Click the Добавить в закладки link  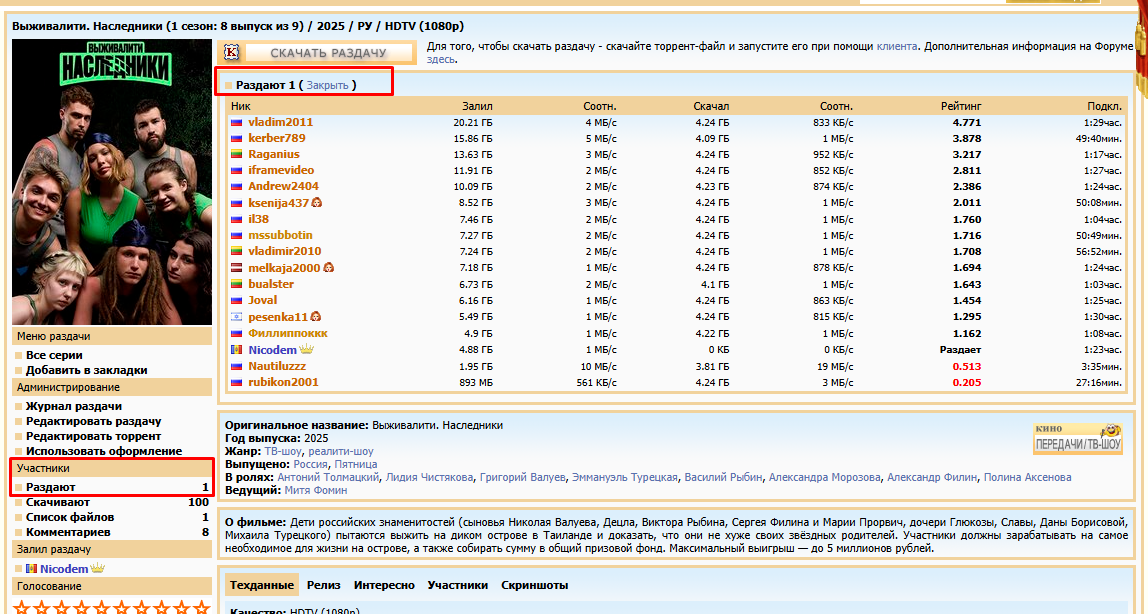(x=86, y=370)
